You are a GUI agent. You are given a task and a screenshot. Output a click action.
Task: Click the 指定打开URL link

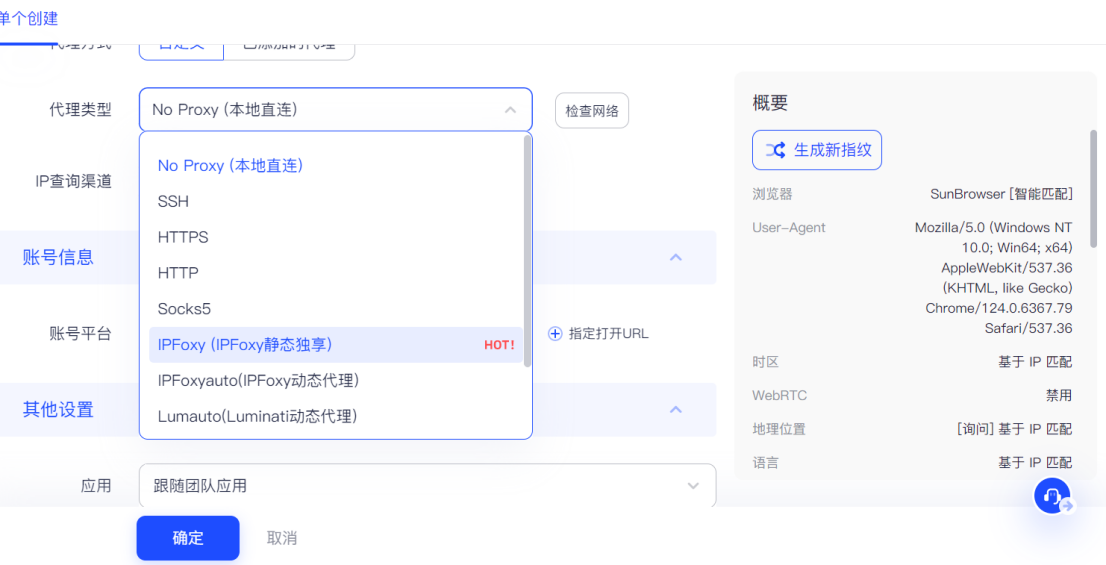(x=608, y=334)
